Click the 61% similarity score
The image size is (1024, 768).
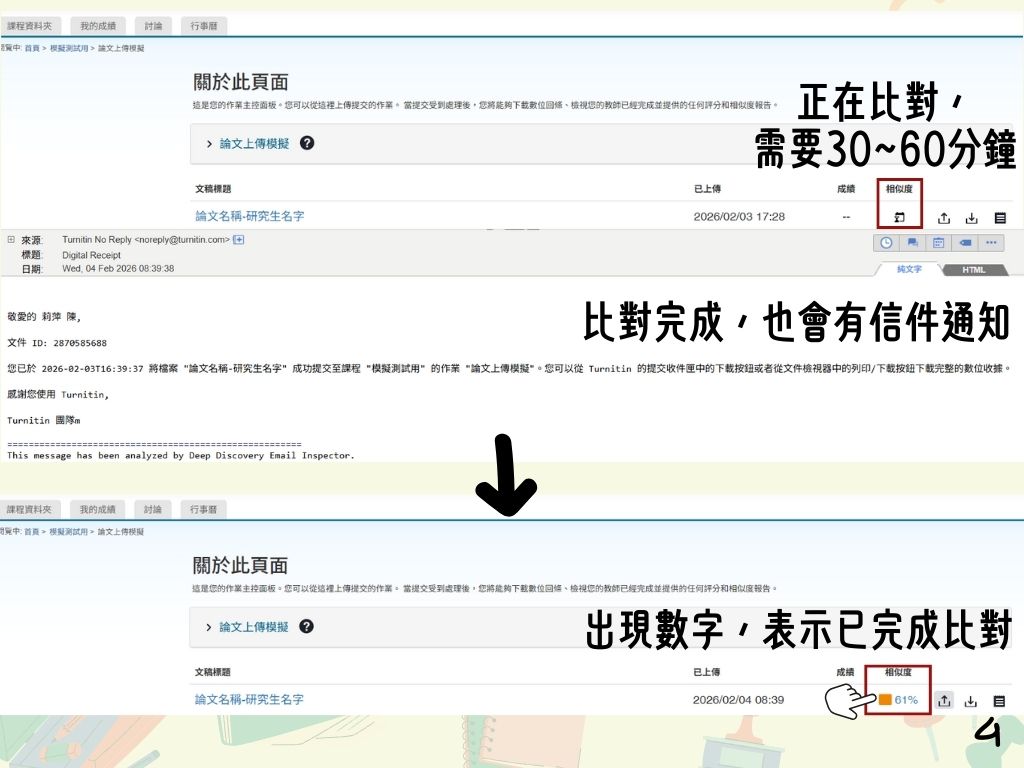(x=906, y=700)
